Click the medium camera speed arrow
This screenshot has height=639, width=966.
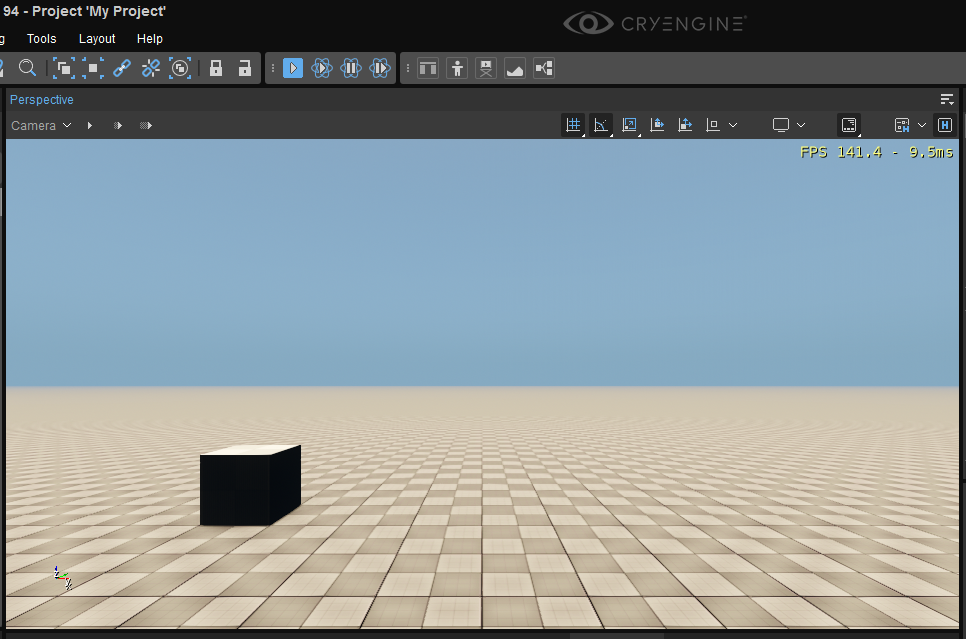click(x=118, y=126)
